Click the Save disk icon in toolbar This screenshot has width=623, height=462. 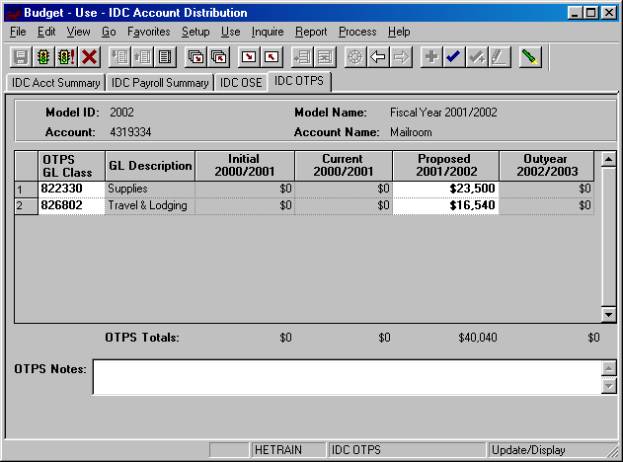[x=20, y=59]
